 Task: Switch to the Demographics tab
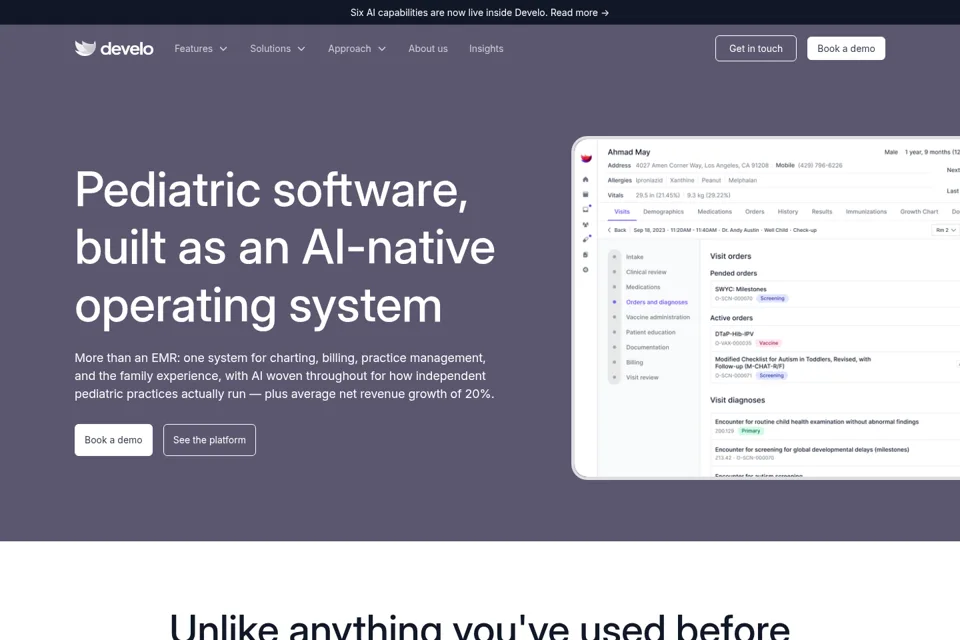663,212
